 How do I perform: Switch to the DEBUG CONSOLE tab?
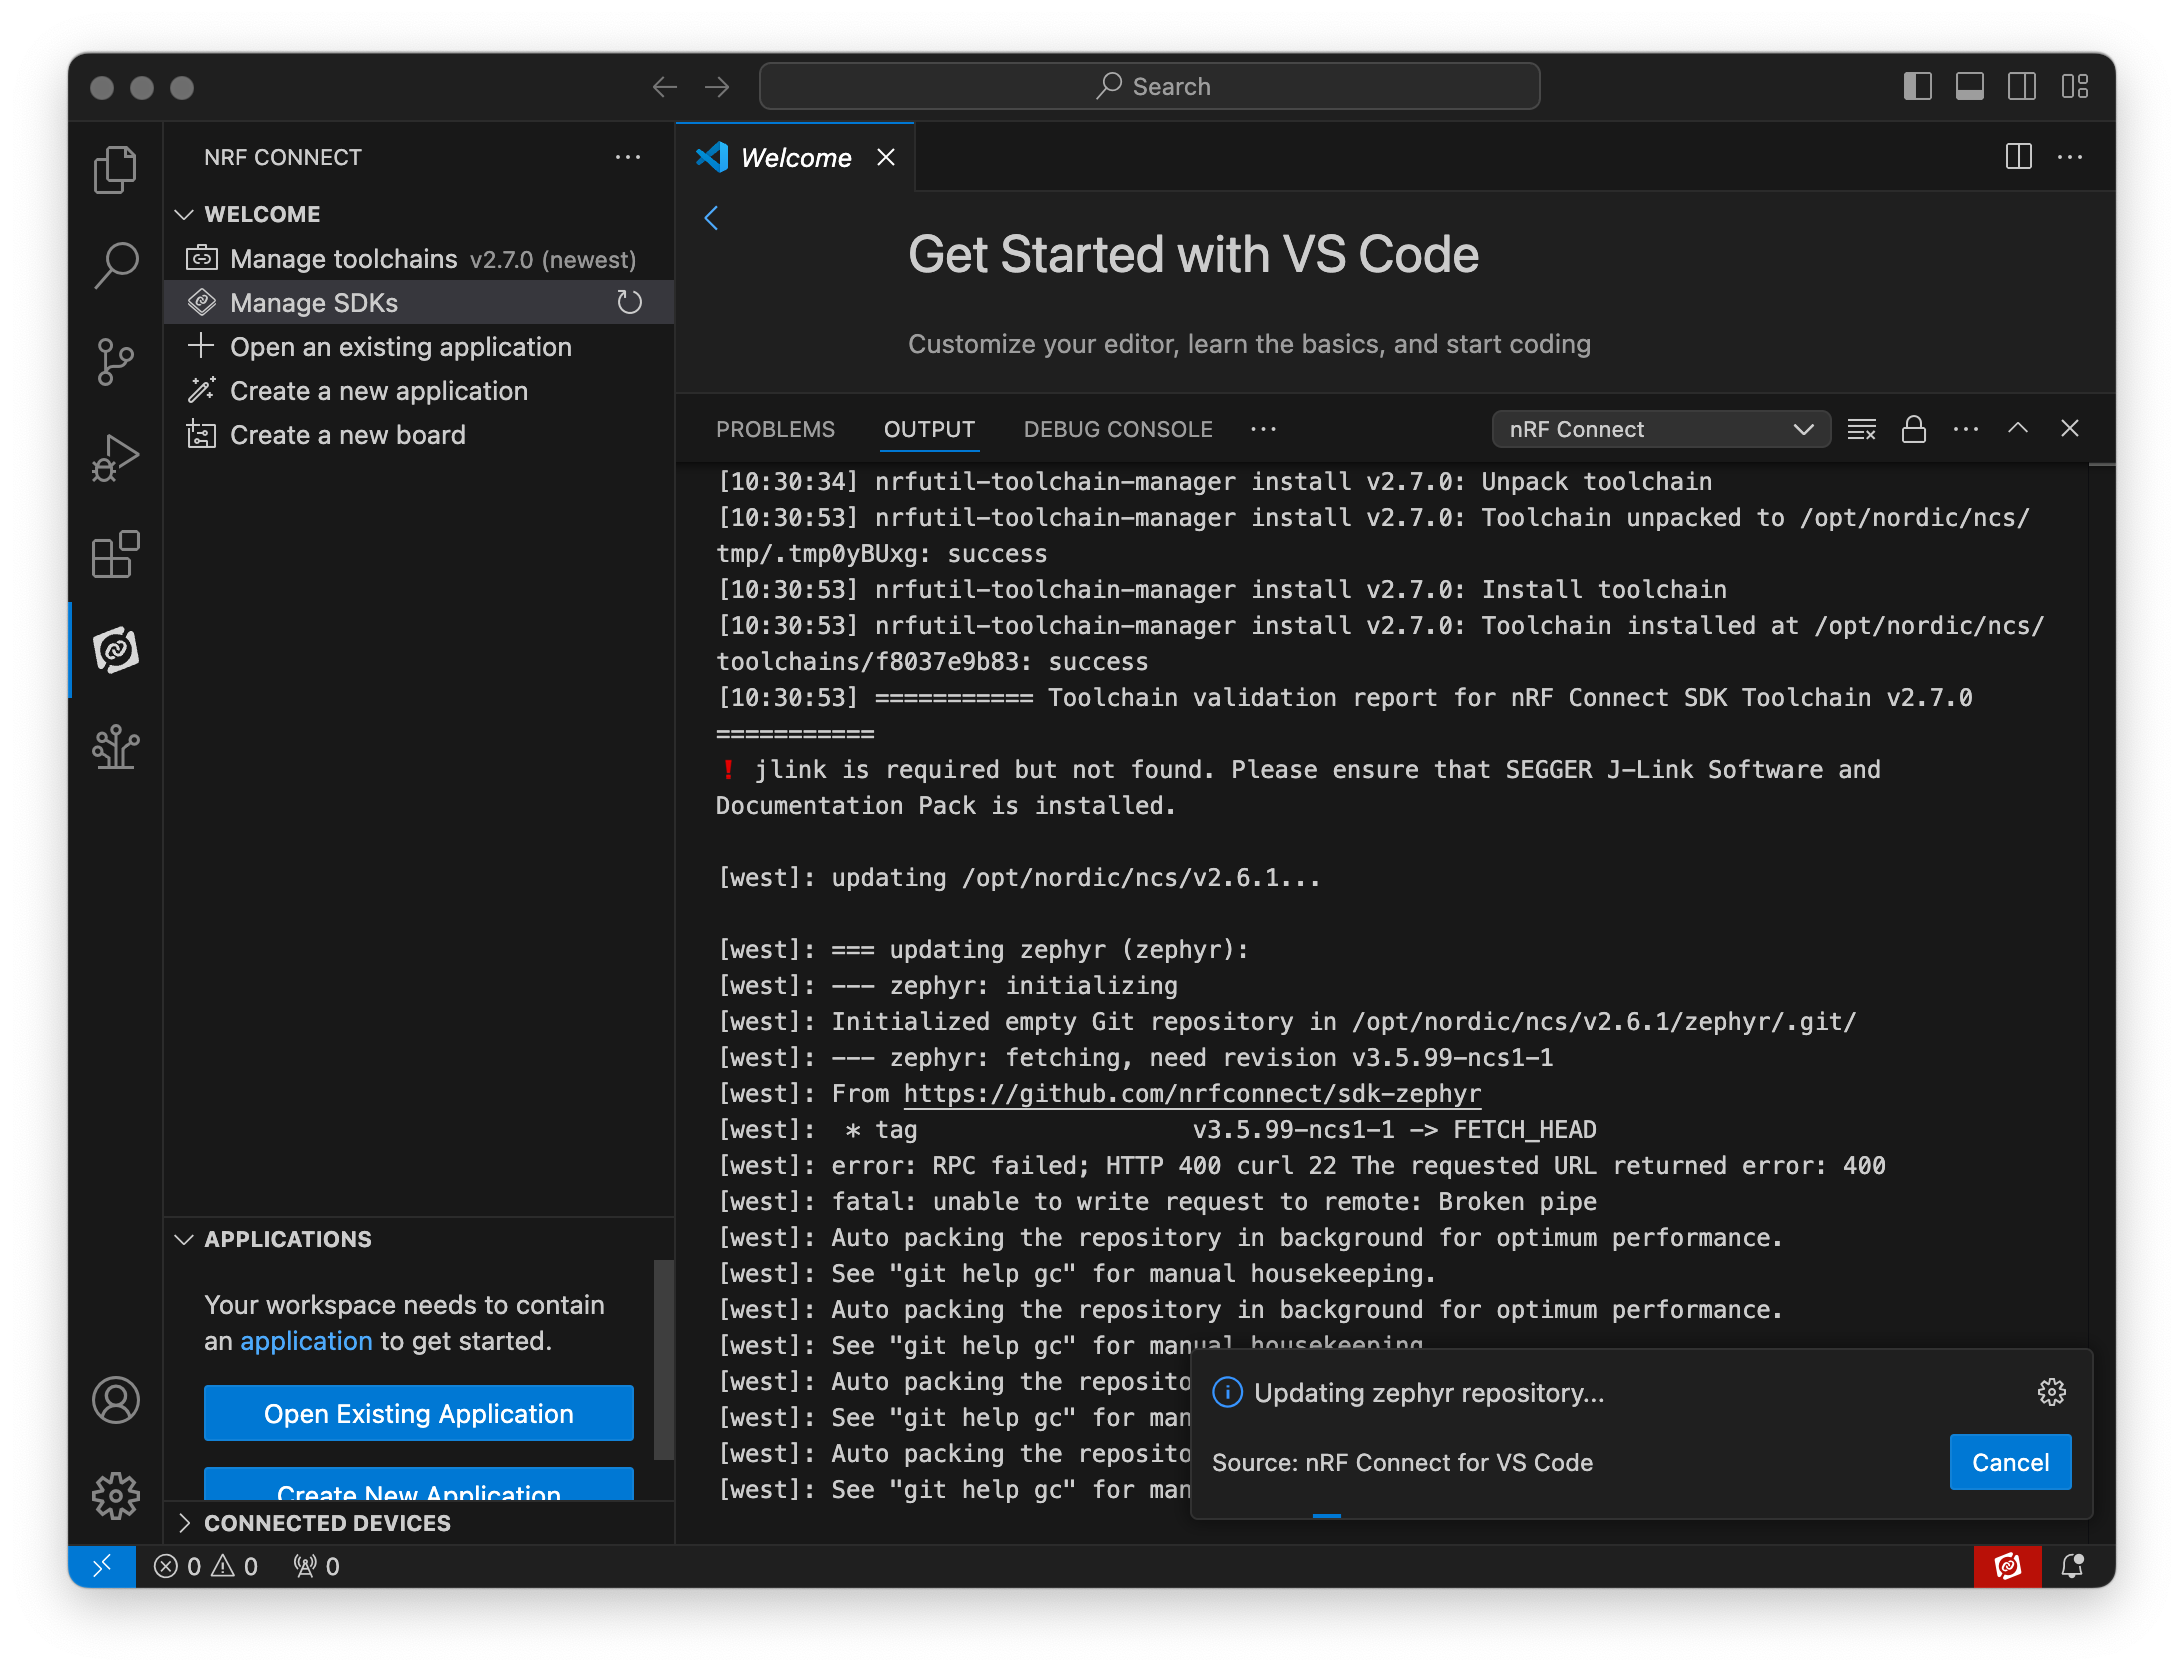pyautogui.click(x=1118, y=429)
